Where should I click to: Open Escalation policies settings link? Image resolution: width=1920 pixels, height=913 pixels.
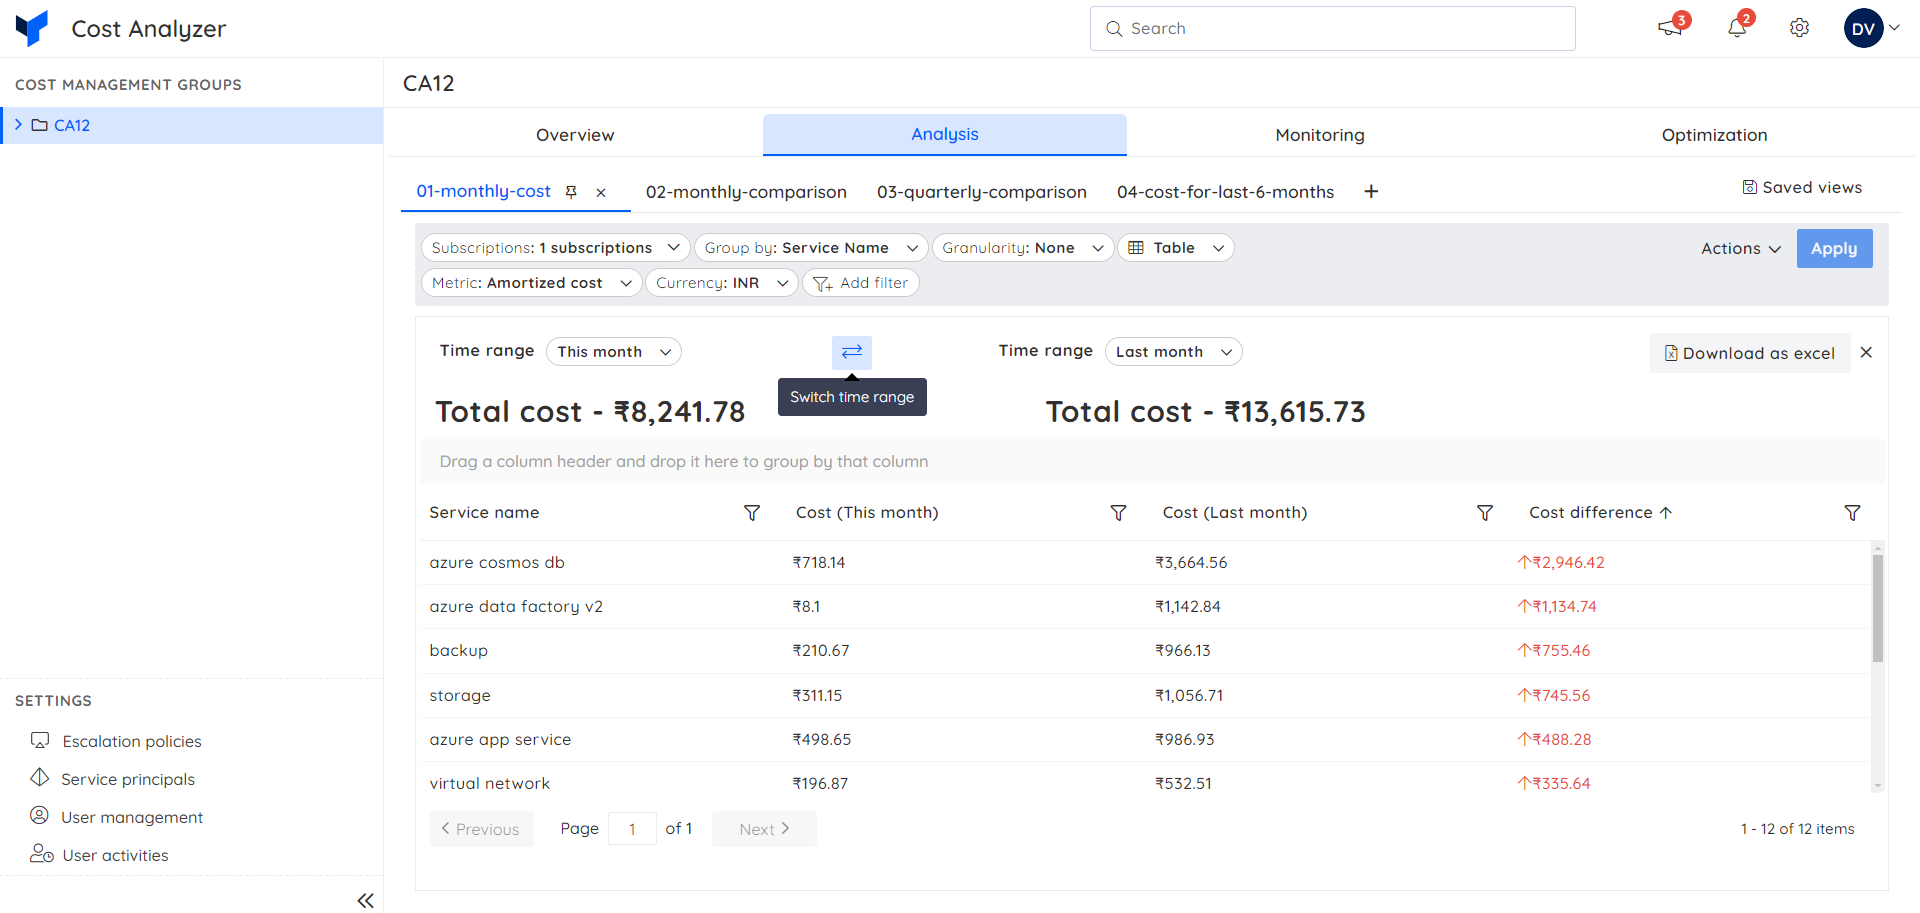click(x=132, y=741)
